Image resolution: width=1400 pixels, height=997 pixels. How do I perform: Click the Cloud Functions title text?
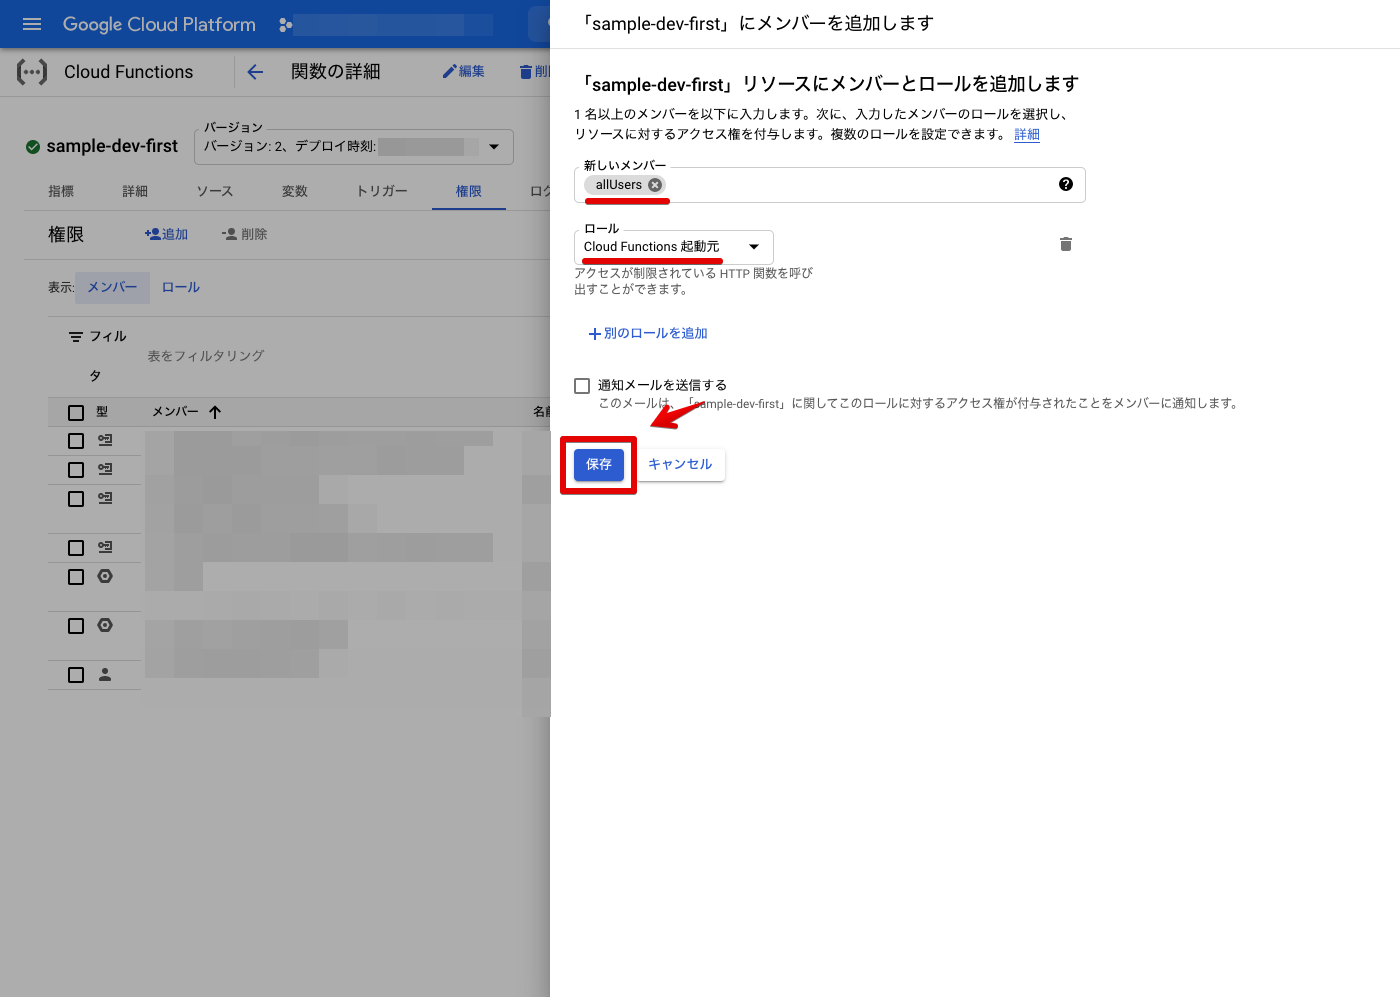tap(129, 72)
